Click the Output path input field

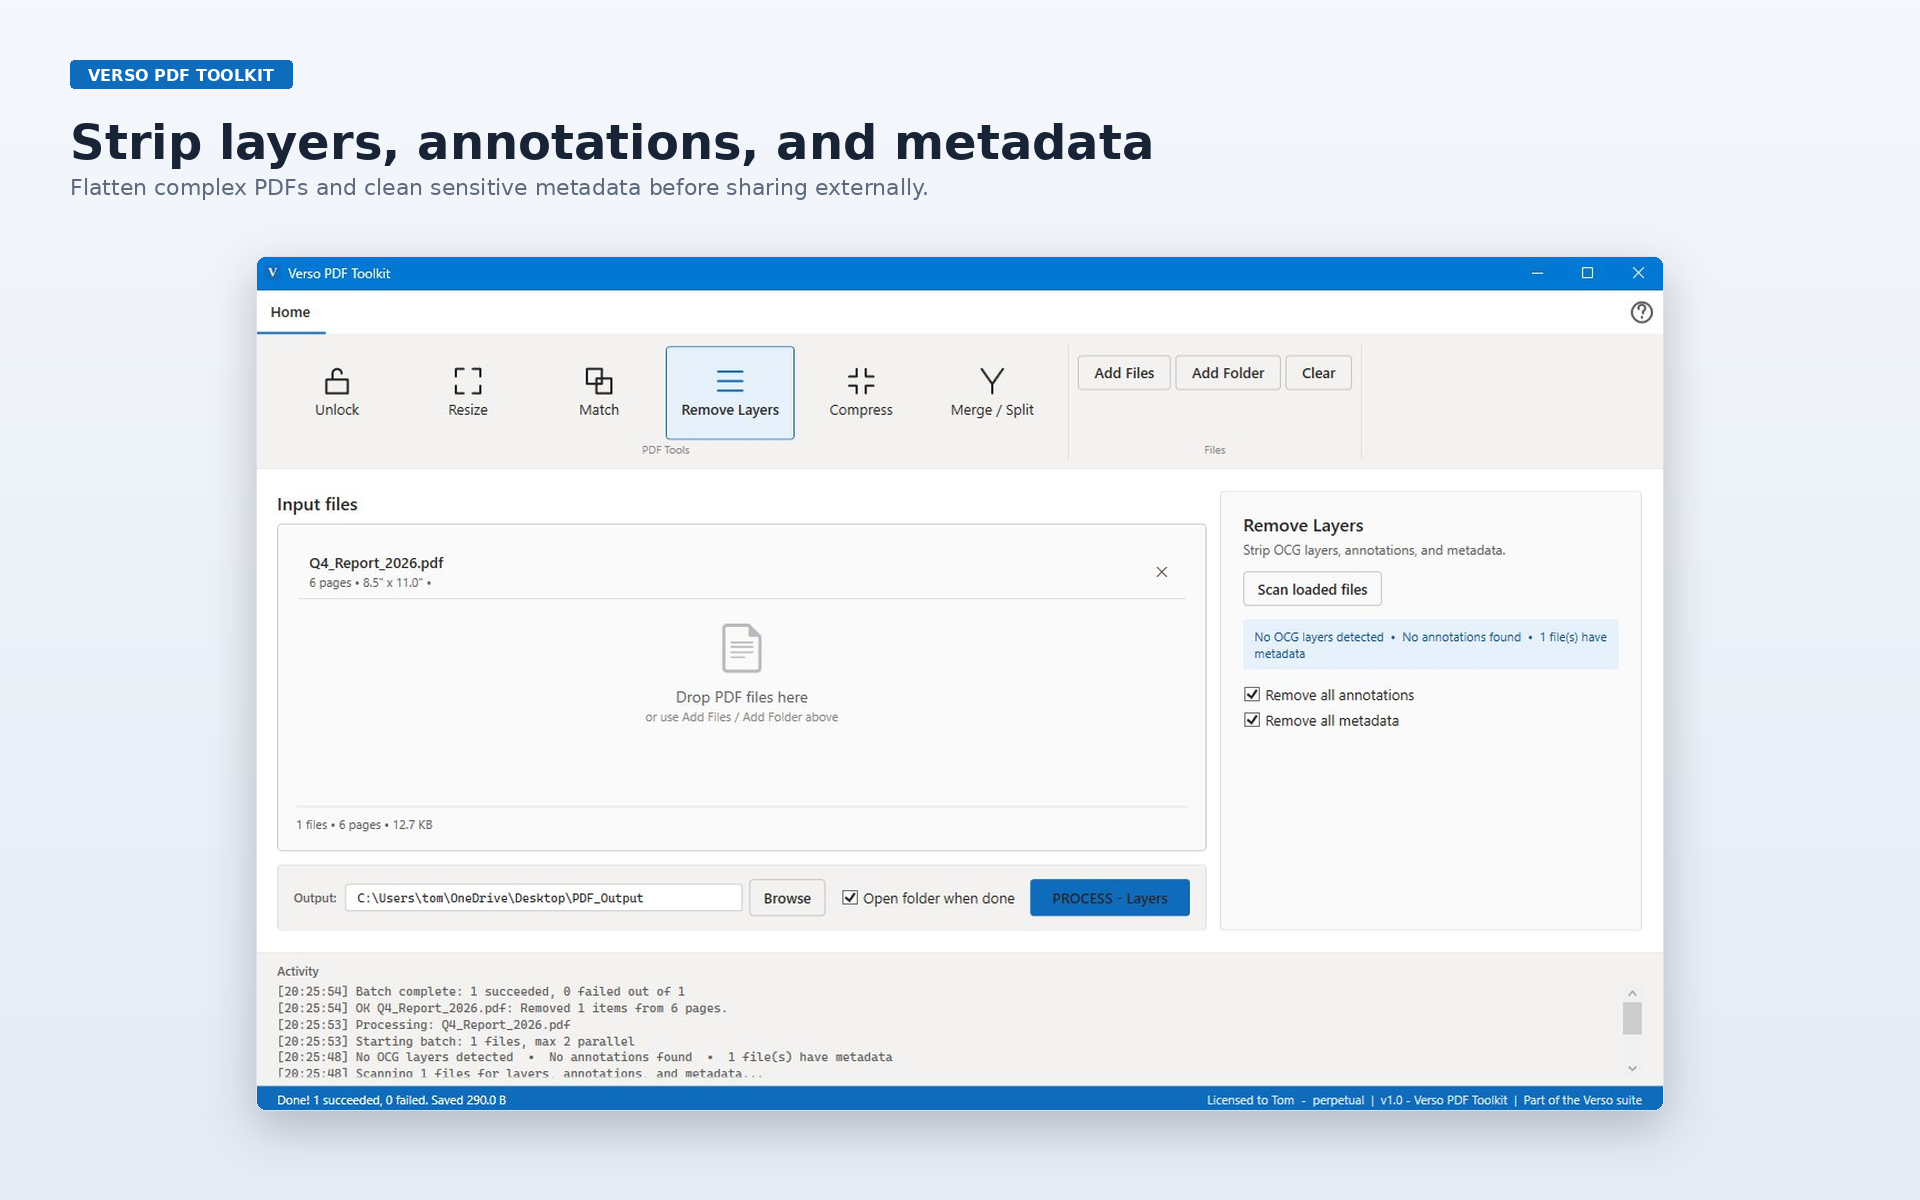coord(544,898)
